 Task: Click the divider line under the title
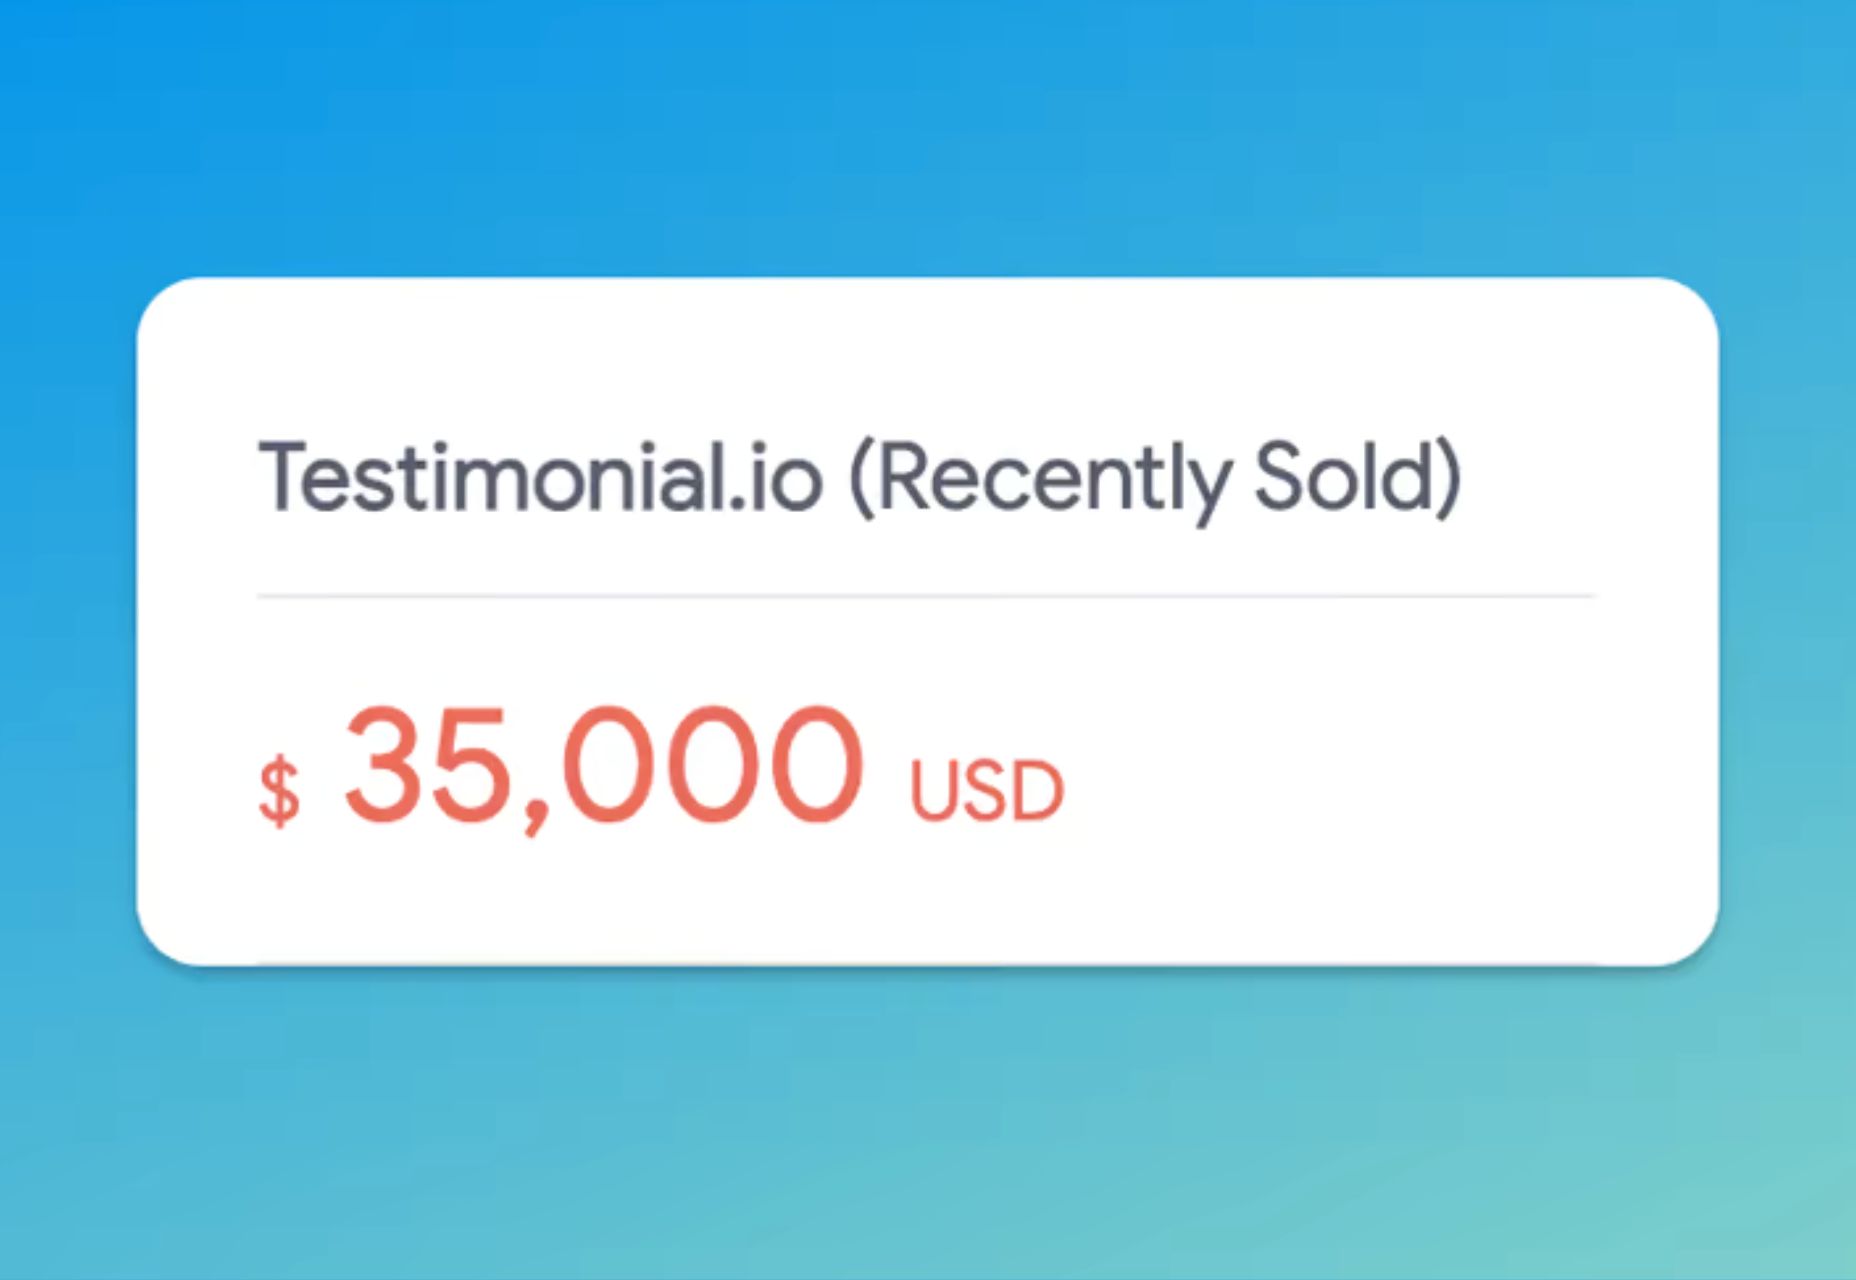926,596
